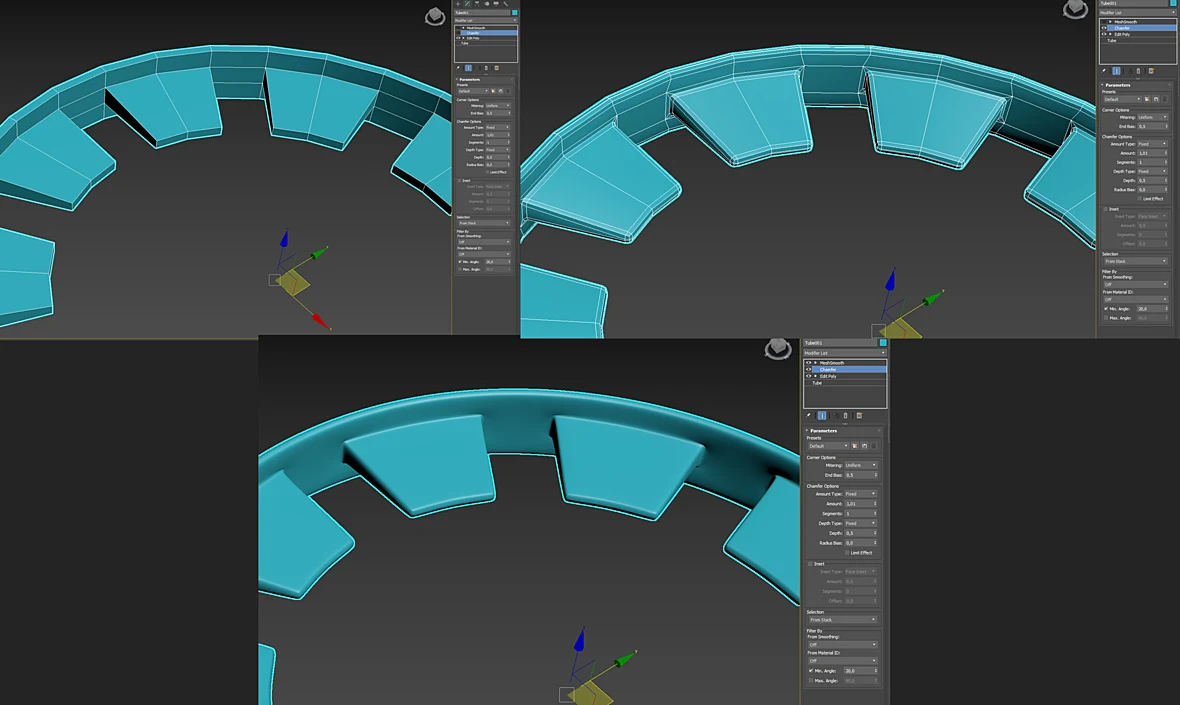The width and height of the screenshot is (1180, 705).
Task: Click Delete Preset icon in bottom view panel
Action: (874, 446)
